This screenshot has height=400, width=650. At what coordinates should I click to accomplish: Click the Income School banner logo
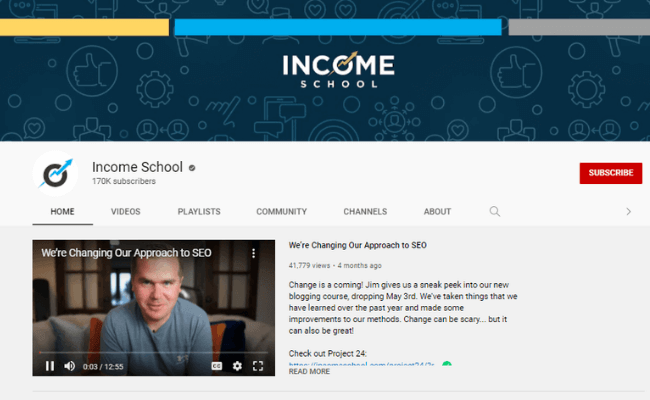point(338,70)
